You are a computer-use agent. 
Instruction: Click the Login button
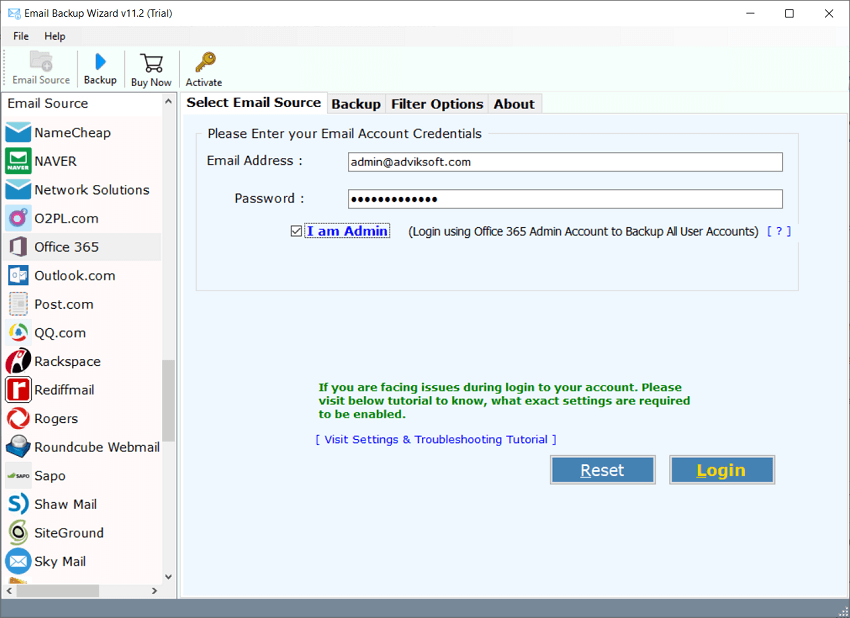[722, 470]
